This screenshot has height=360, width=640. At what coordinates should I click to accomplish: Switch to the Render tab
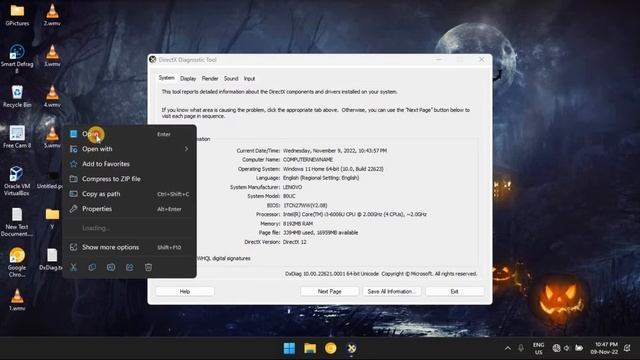click(x=210, y=78)
